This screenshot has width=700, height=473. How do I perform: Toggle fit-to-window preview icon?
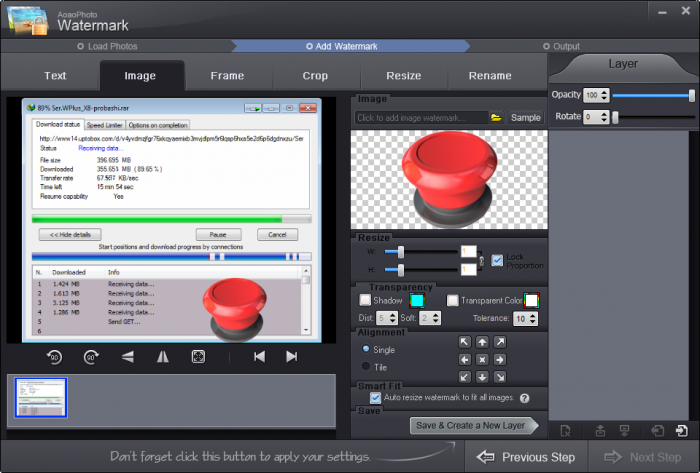coord(198,357)
